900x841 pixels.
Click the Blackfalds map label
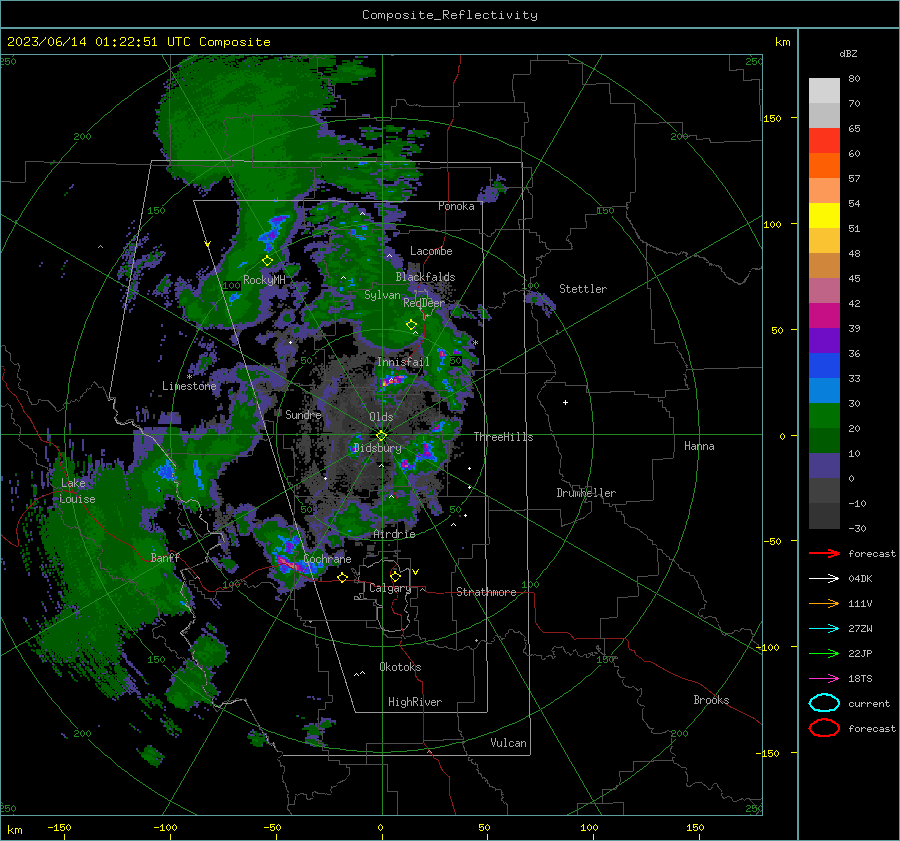click(x=425, y=277)
